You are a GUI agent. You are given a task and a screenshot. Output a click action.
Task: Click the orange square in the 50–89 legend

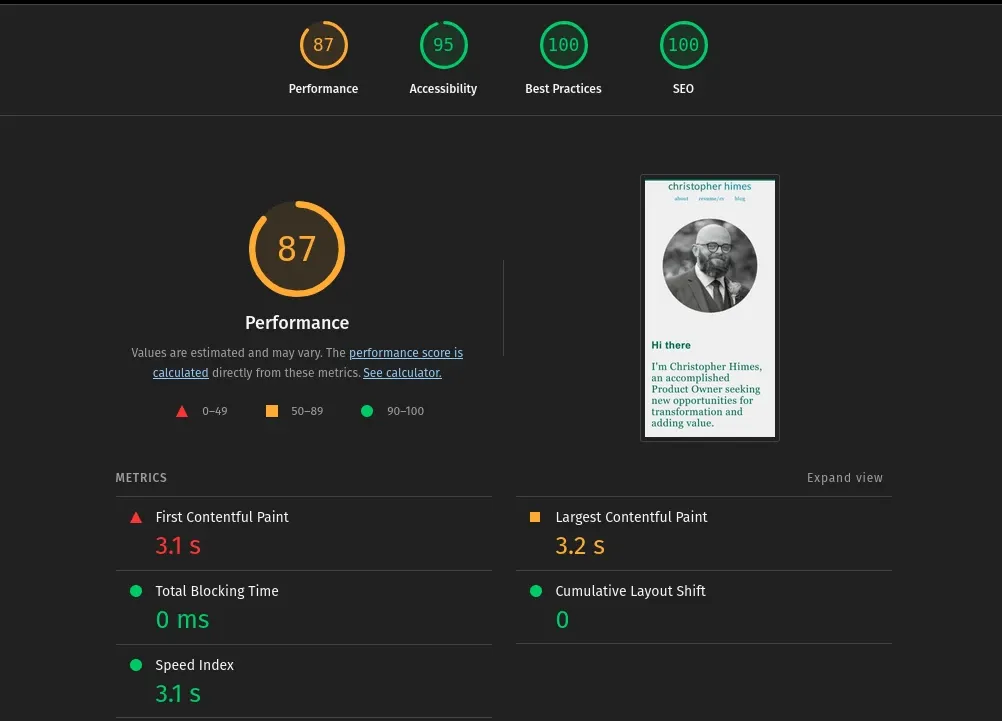tap(271, 410)
